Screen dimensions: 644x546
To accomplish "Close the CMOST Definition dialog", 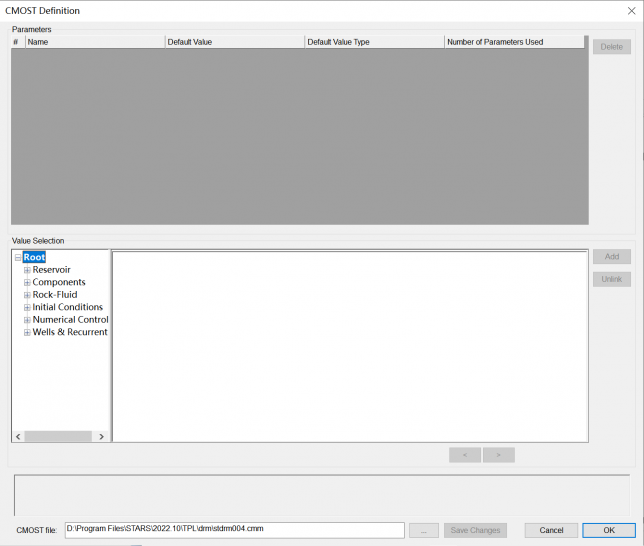I will 630,11.
